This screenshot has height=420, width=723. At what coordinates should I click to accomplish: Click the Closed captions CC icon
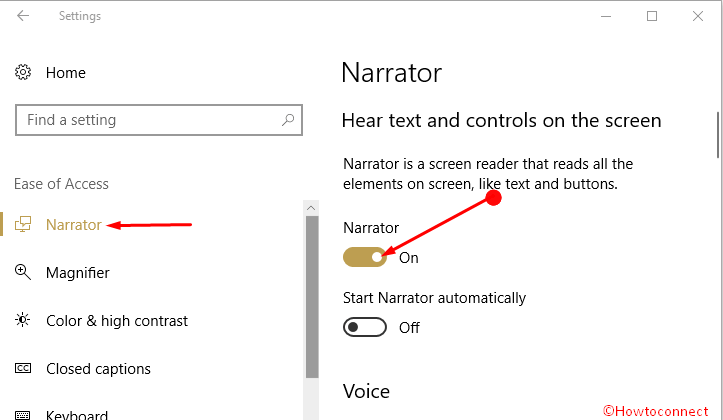coord(23,368)
